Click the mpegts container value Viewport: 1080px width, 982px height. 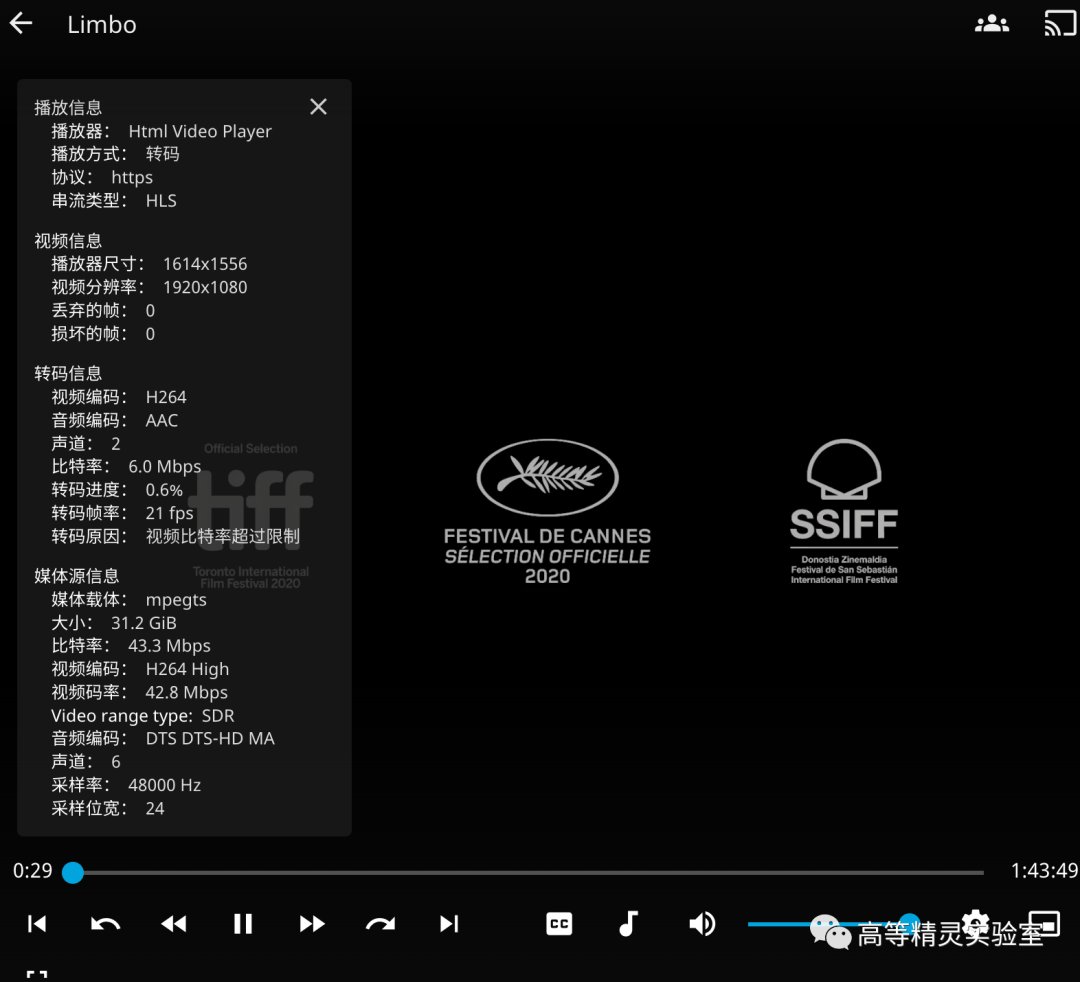point(176,600)
